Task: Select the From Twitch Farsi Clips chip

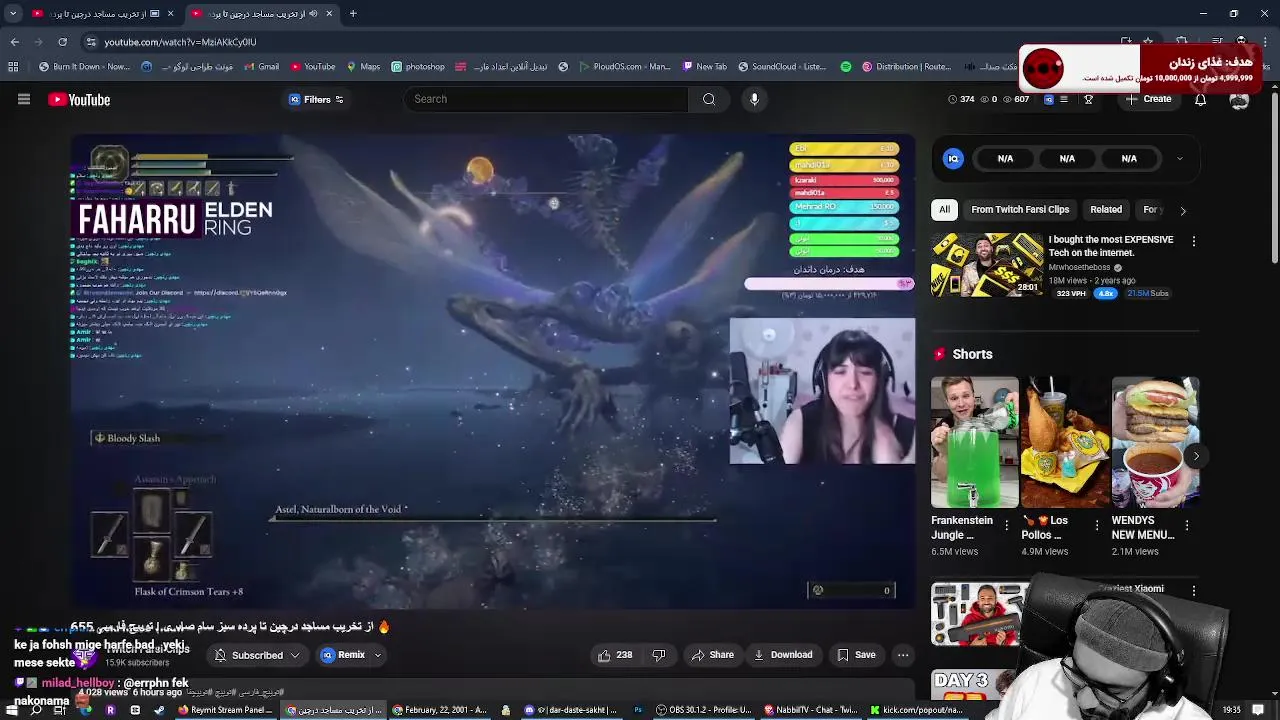Action: click(x=1020, y=210)
